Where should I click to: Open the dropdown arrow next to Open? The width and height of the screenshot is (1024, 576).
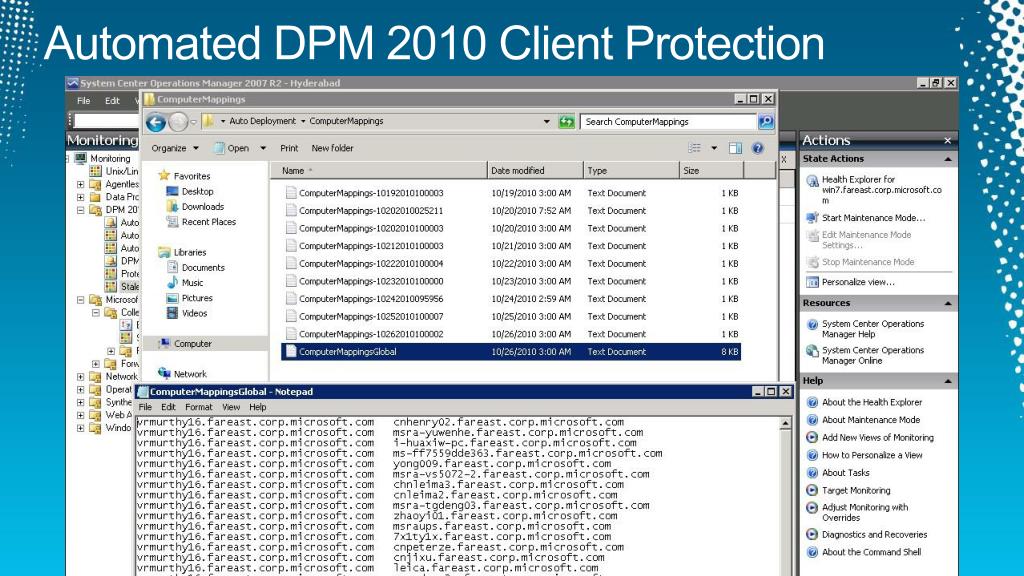tap(263, 148)
